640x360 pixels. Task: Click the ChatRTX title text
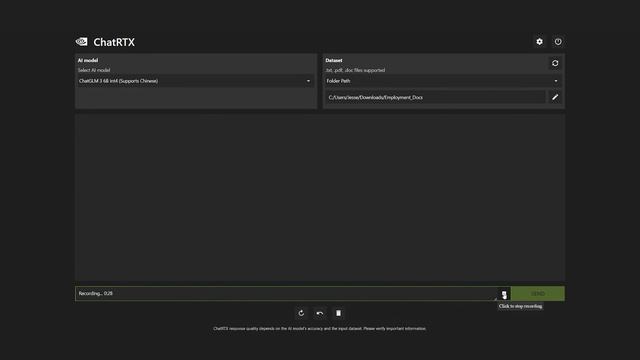pyautogui.click(x=114, y=42)
